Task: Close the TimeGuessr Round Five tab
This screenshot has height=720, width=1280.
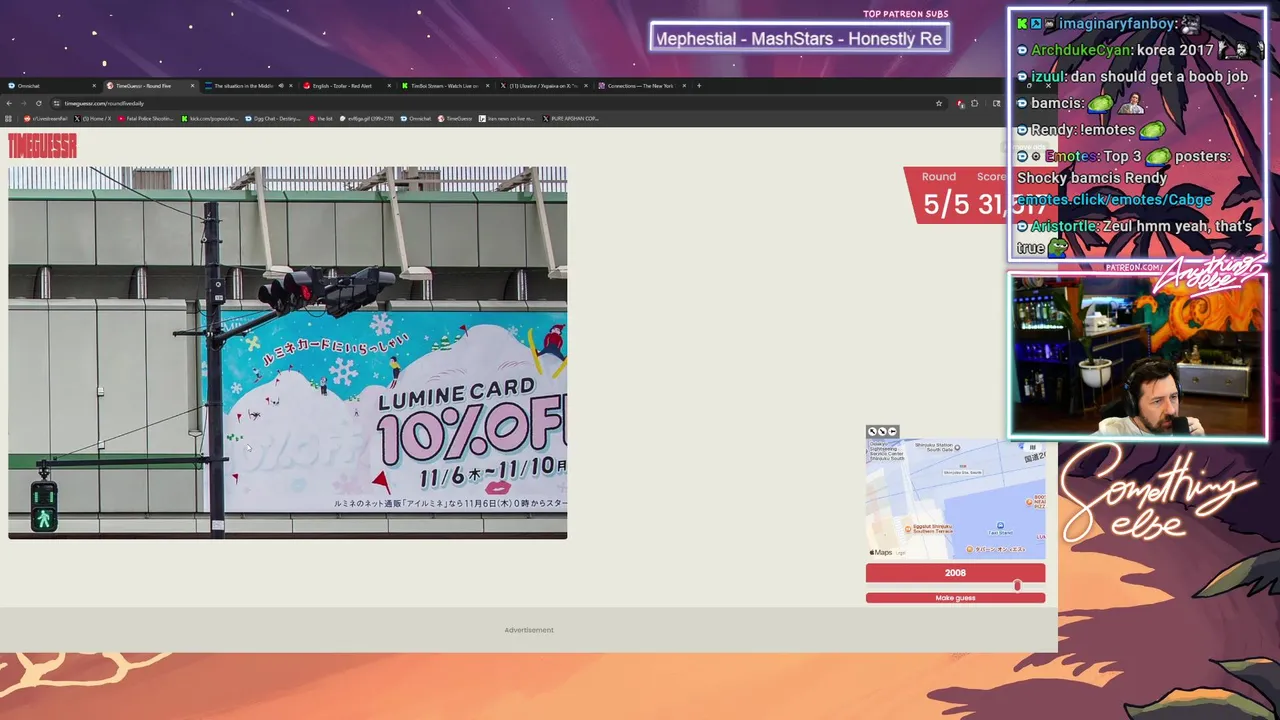Action: [193, 86]
